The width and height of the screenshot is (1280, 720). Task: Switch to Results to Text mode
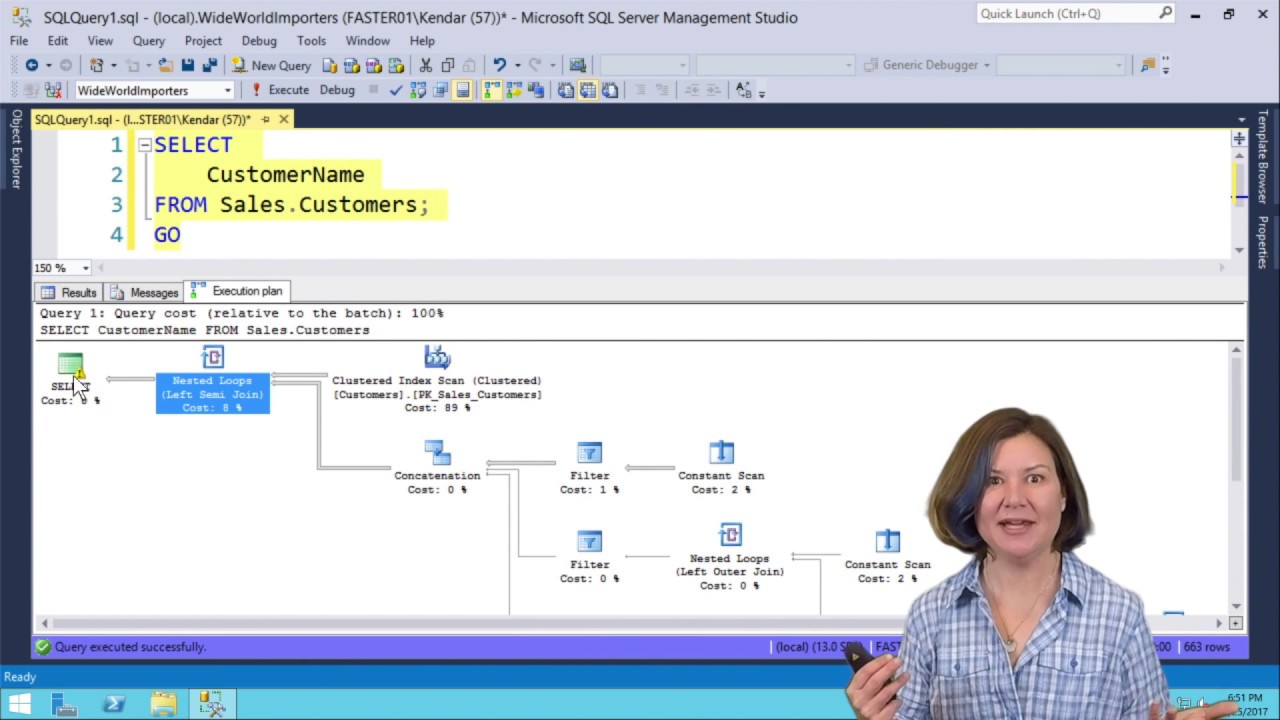pyautogui.click(x=565, y=90)
